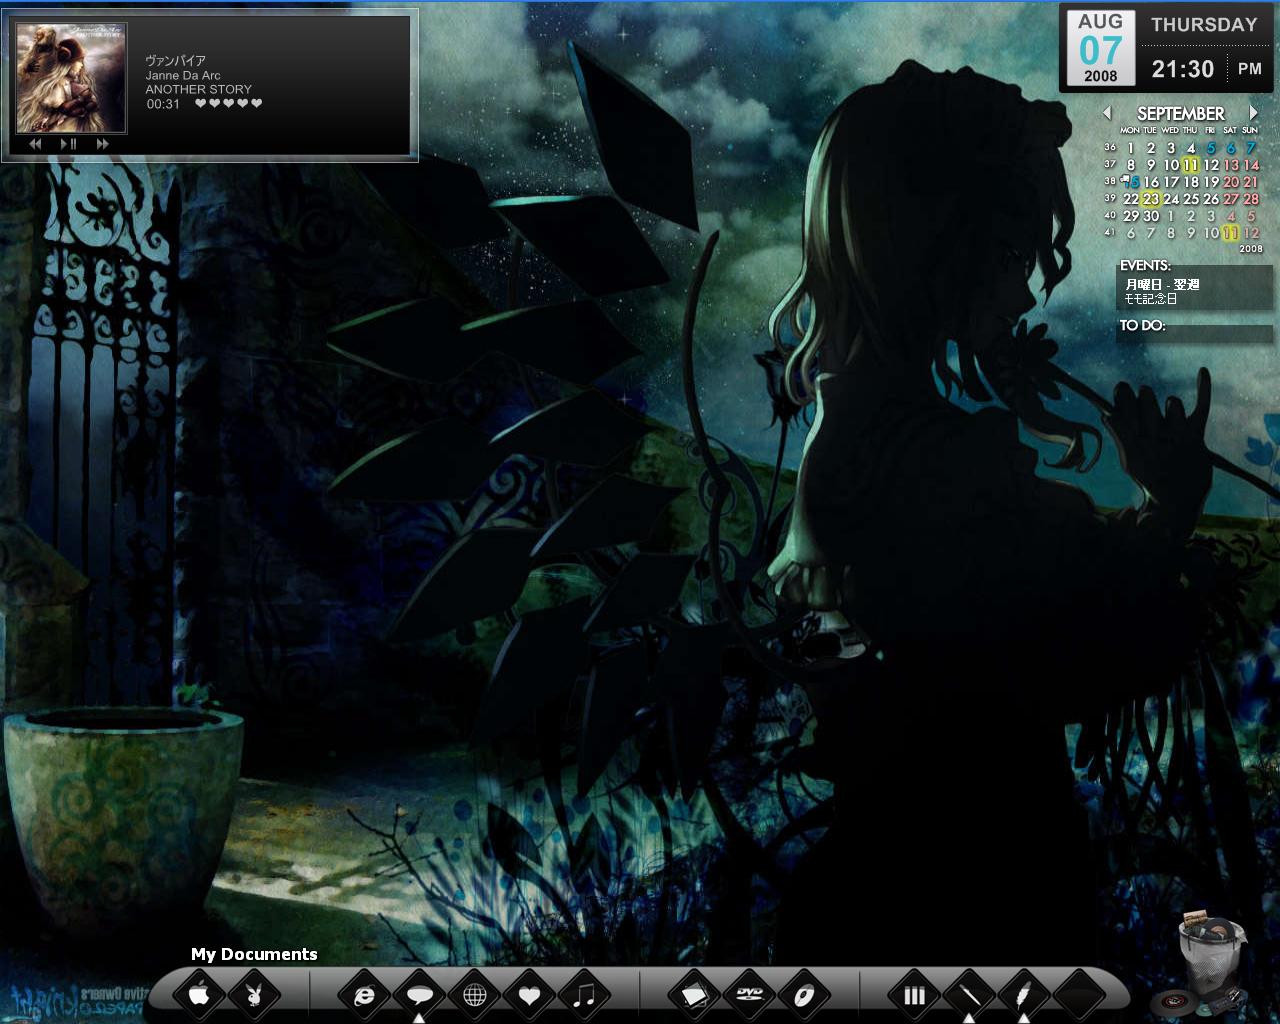Click week number 38 in calendar
Viewport: 1280px width, 1024px height.
click(1110, 181)
